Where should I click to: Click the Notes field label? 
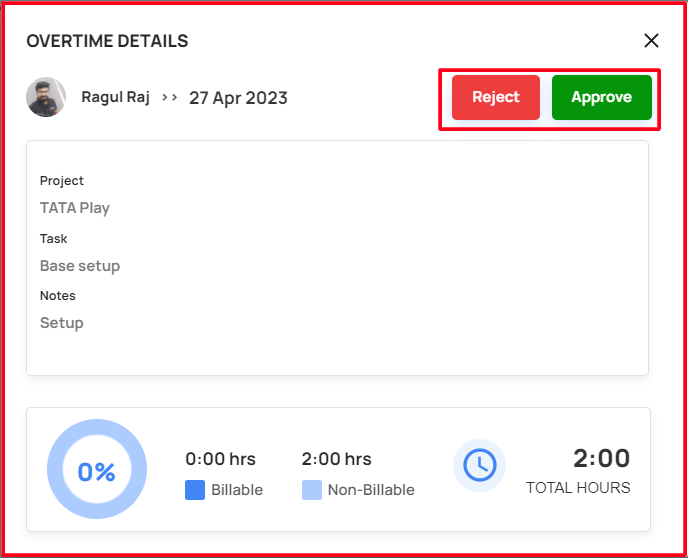(x=57, y=296)
